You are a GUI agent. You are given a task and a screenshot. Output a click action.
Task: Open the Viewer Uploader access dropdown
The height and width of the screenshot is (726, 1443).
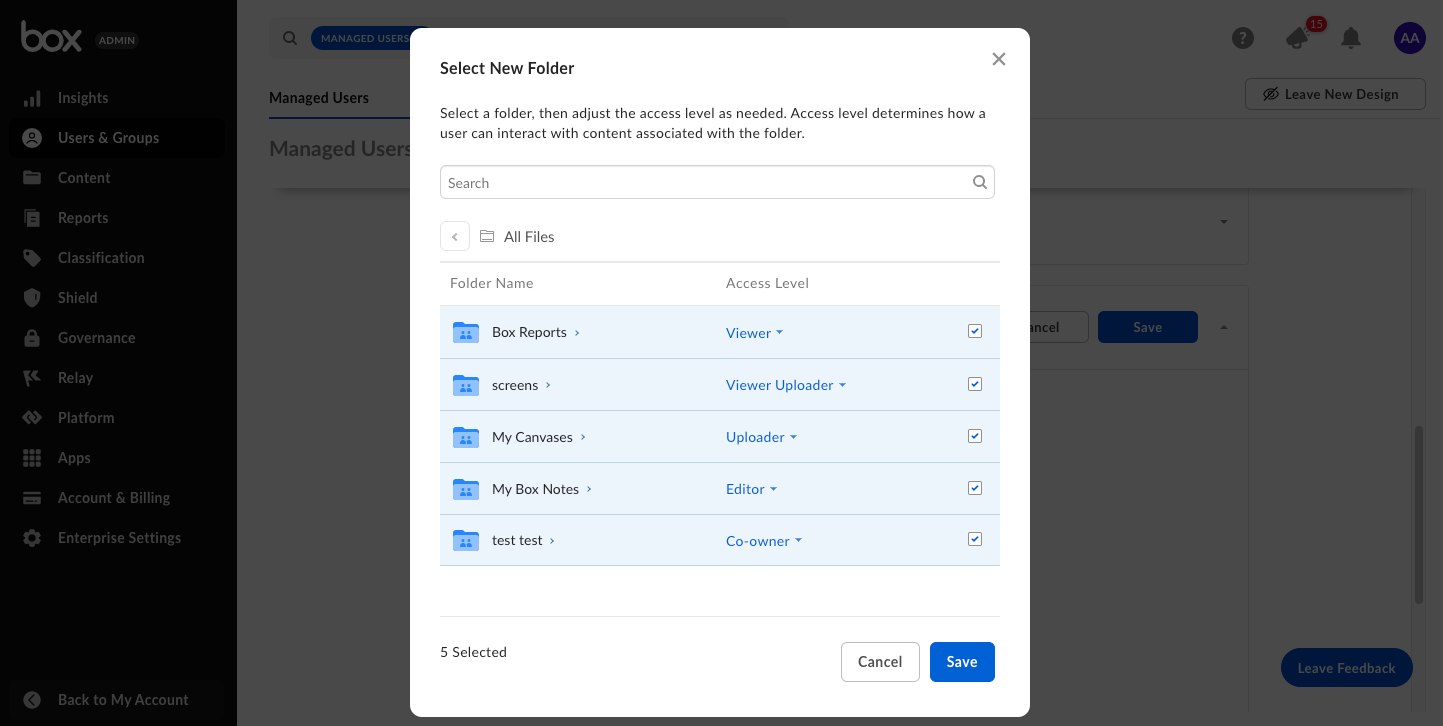point(785,385)
